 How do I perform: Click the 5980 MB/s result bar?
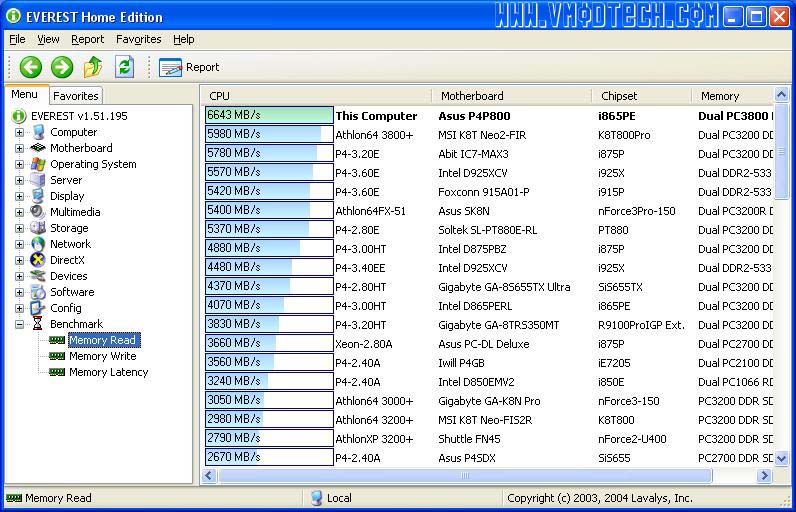click(x=269, y=134)
